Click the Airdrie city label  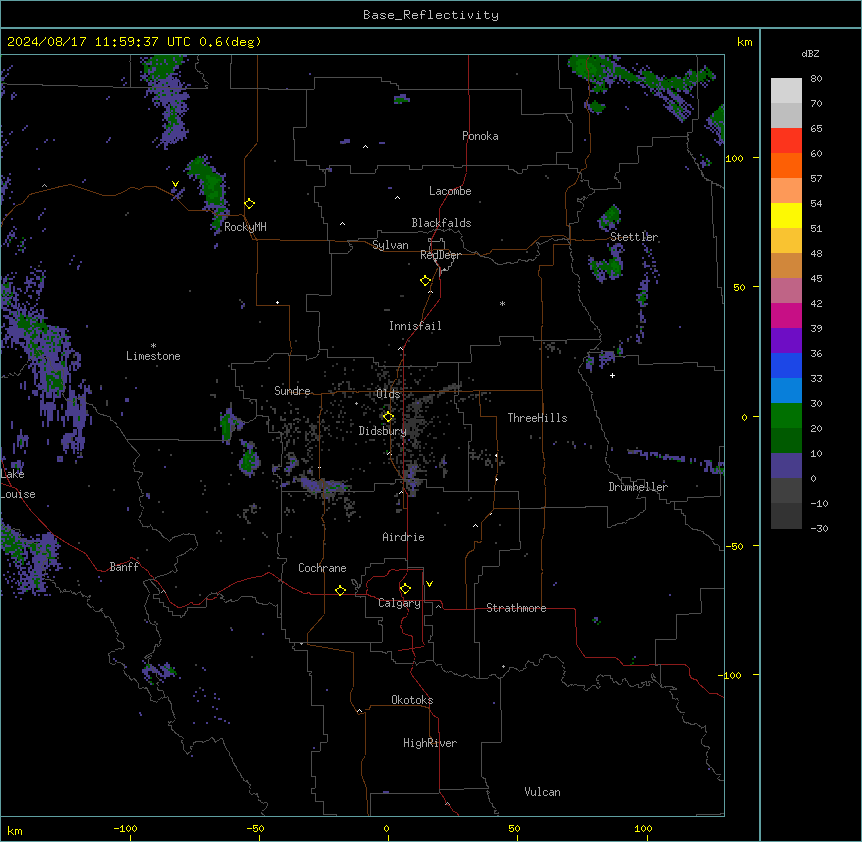coord(403,537)
